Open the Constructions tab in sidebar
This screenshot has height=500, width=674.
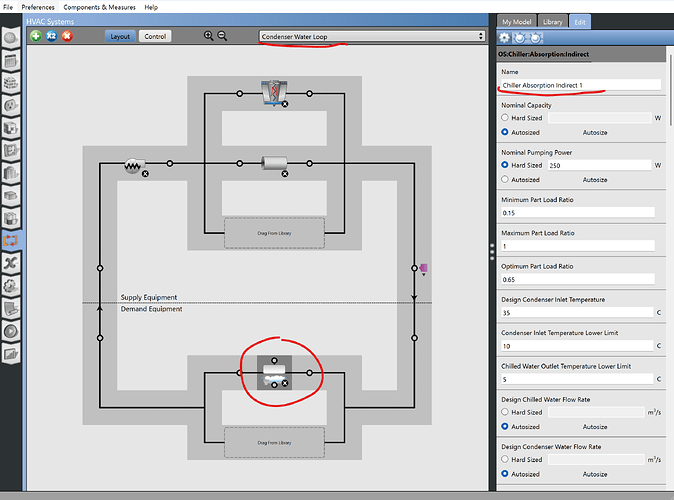[11, 83]
